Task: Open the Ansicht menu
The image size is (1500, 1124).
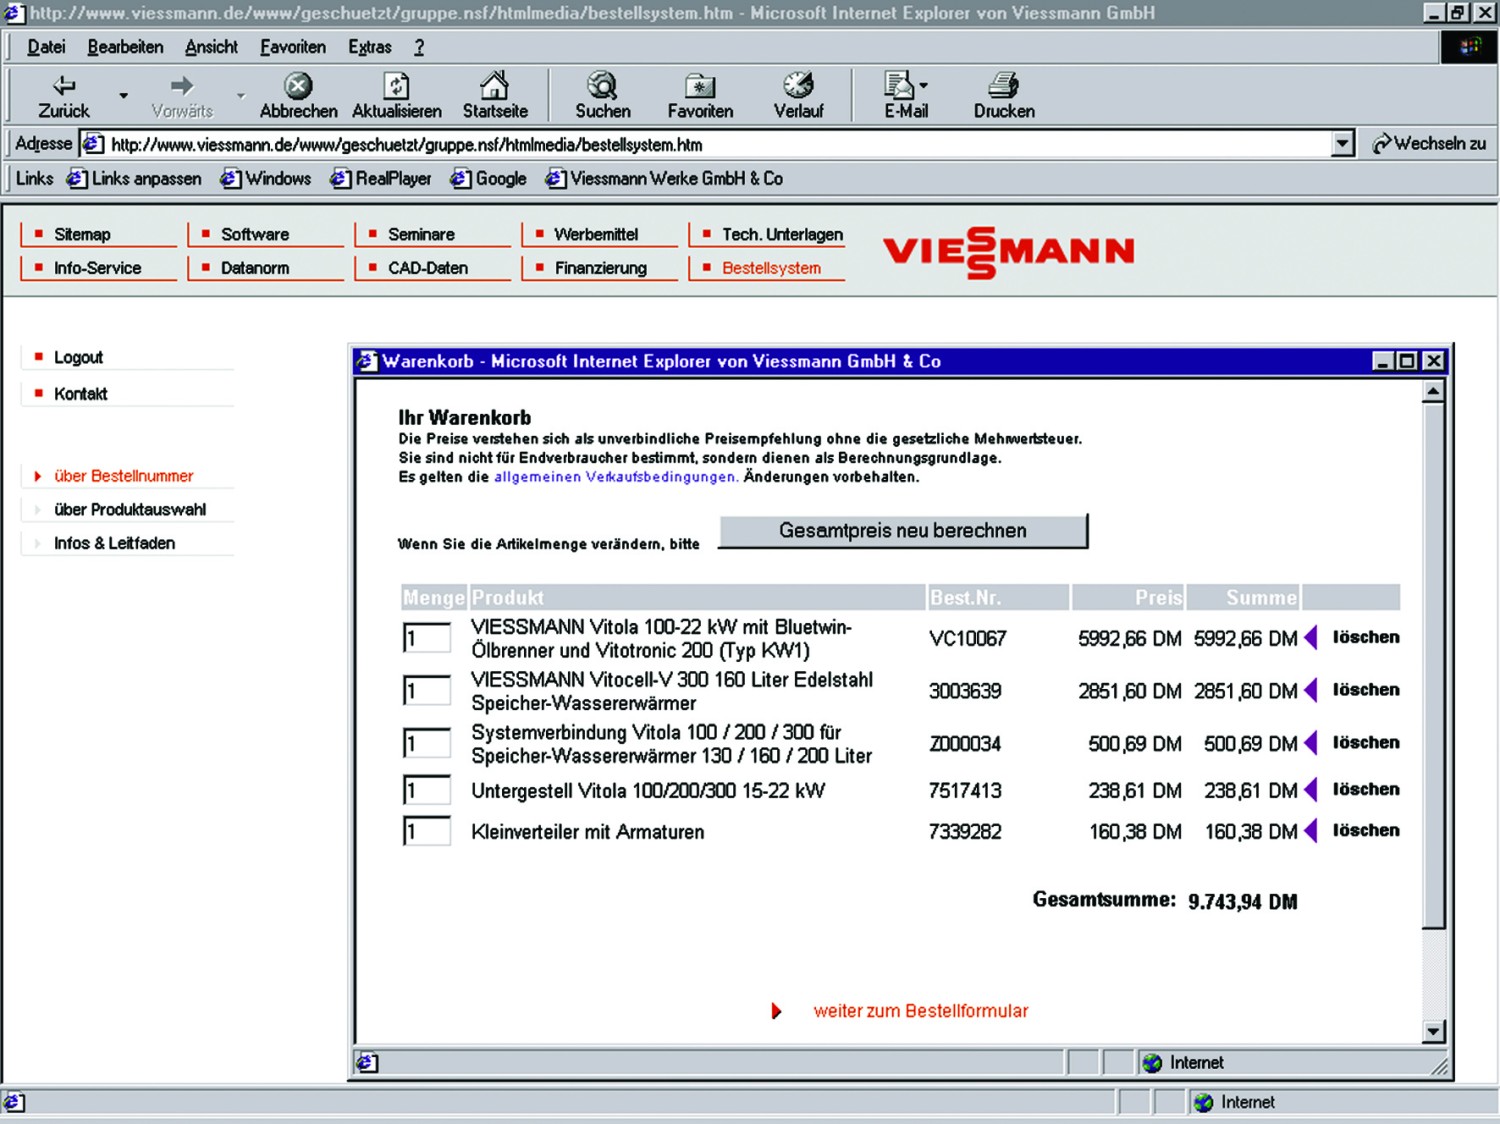Action: 211,47
